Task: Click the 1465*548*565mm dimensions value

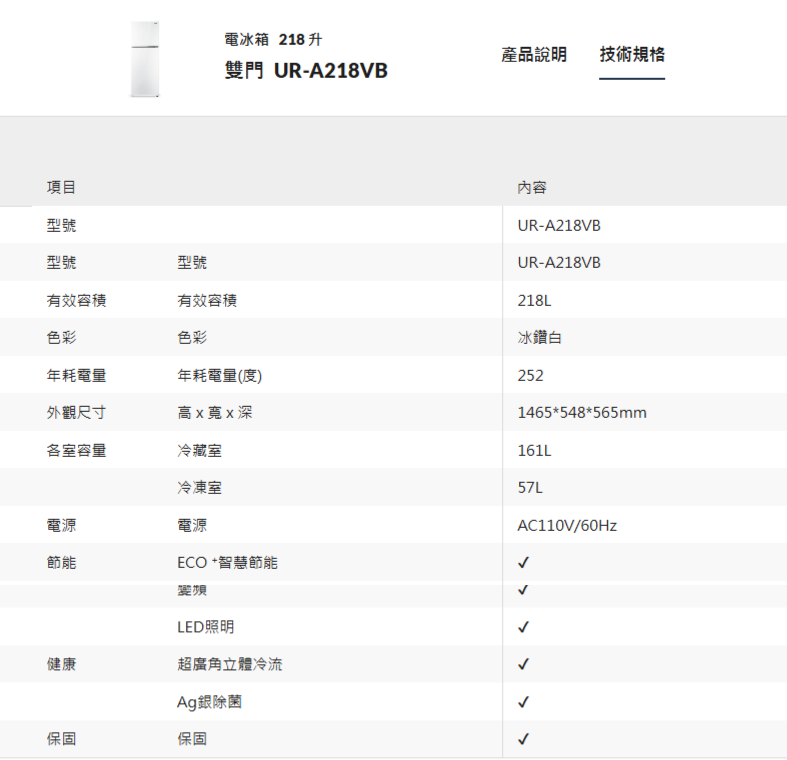Action: coord(582,413)
